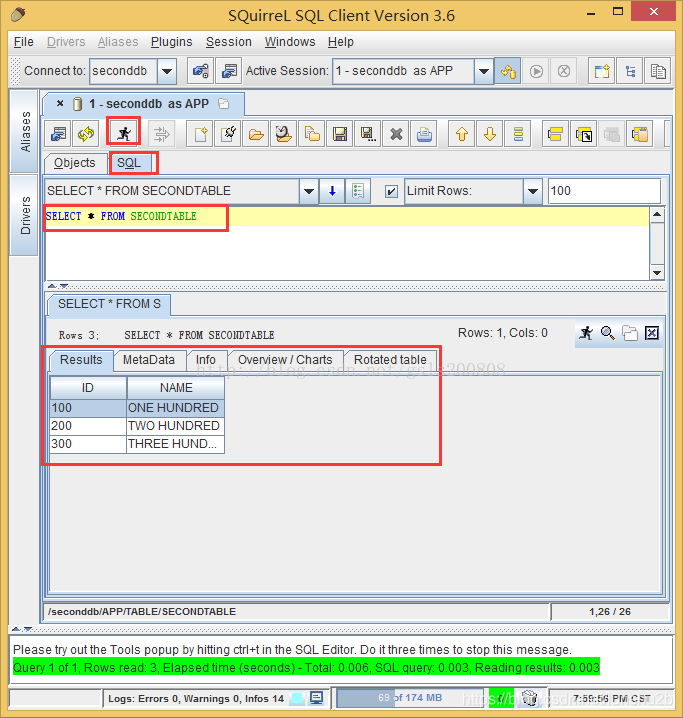Click the next SQL down-arrow icon
This screenshot has height=718, width=683.
(490, 134)
